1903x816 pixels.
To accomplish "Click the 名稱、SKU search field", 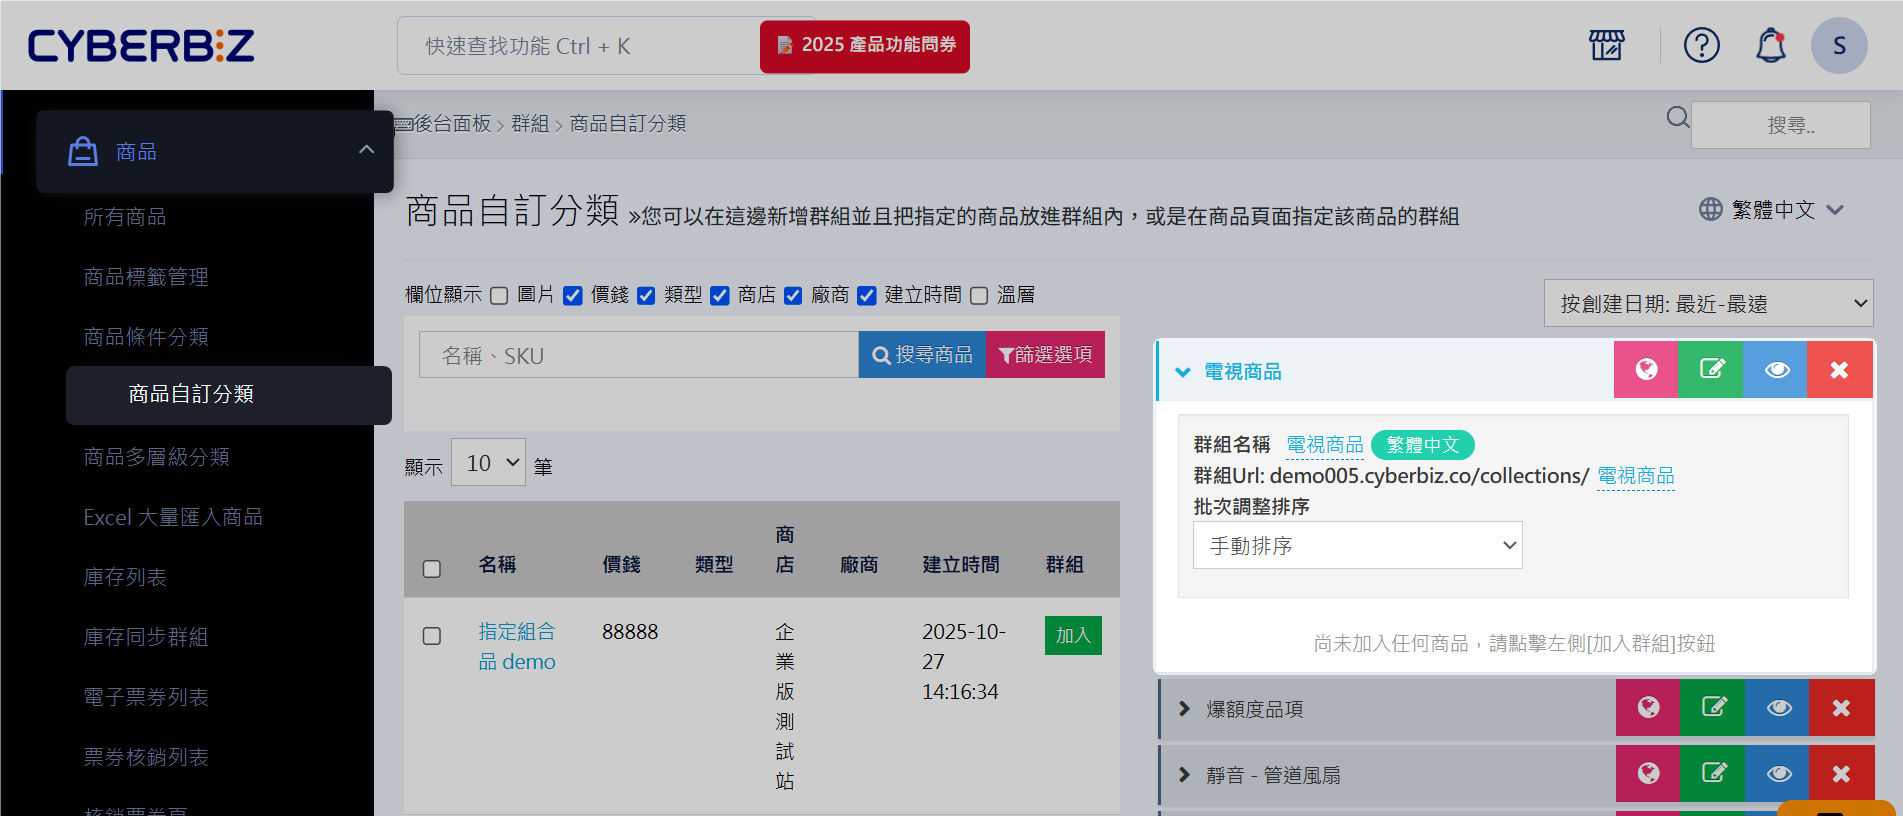I will click(638, 355).
